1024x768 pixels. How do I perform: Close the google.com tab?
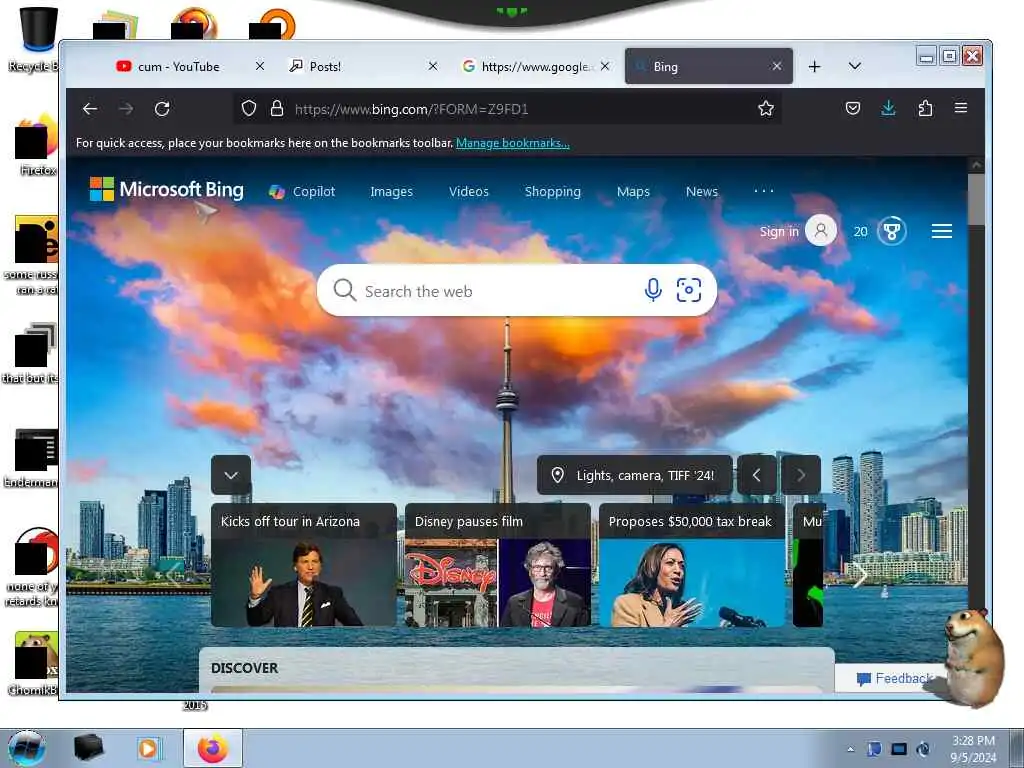pyautogui.click(x=605, y=66)
